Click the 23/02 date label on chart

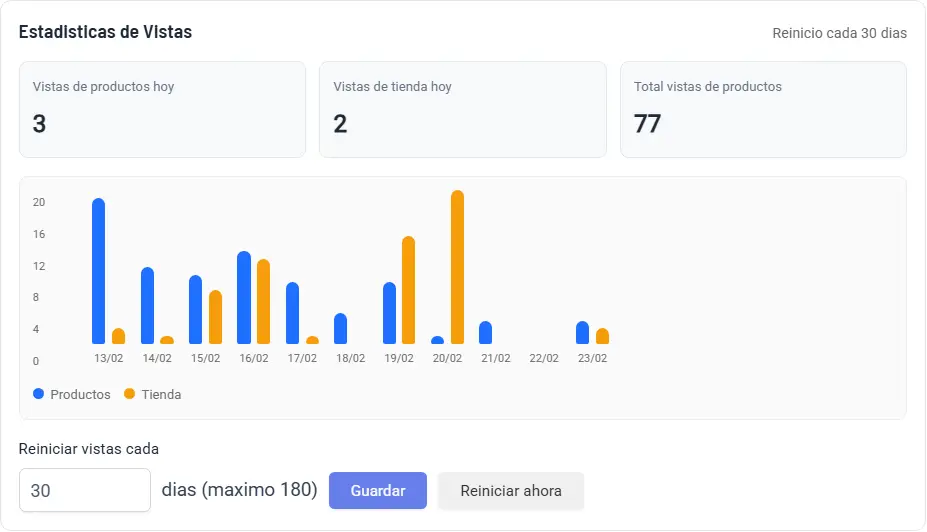point(592,358)
